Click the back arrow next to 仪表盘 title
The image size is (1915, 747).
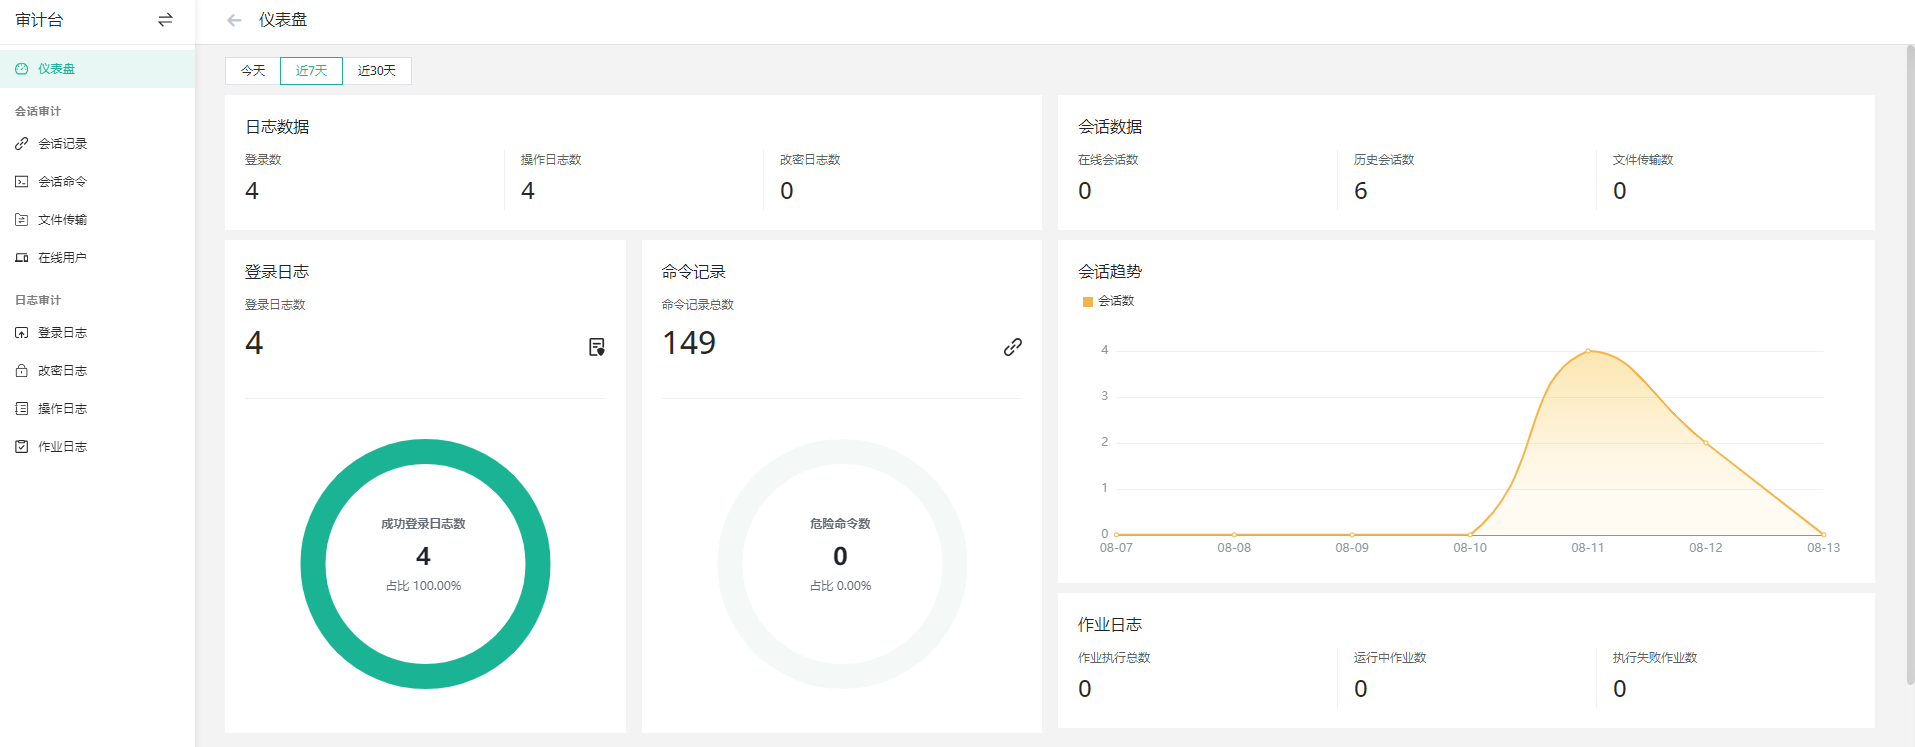234,20
